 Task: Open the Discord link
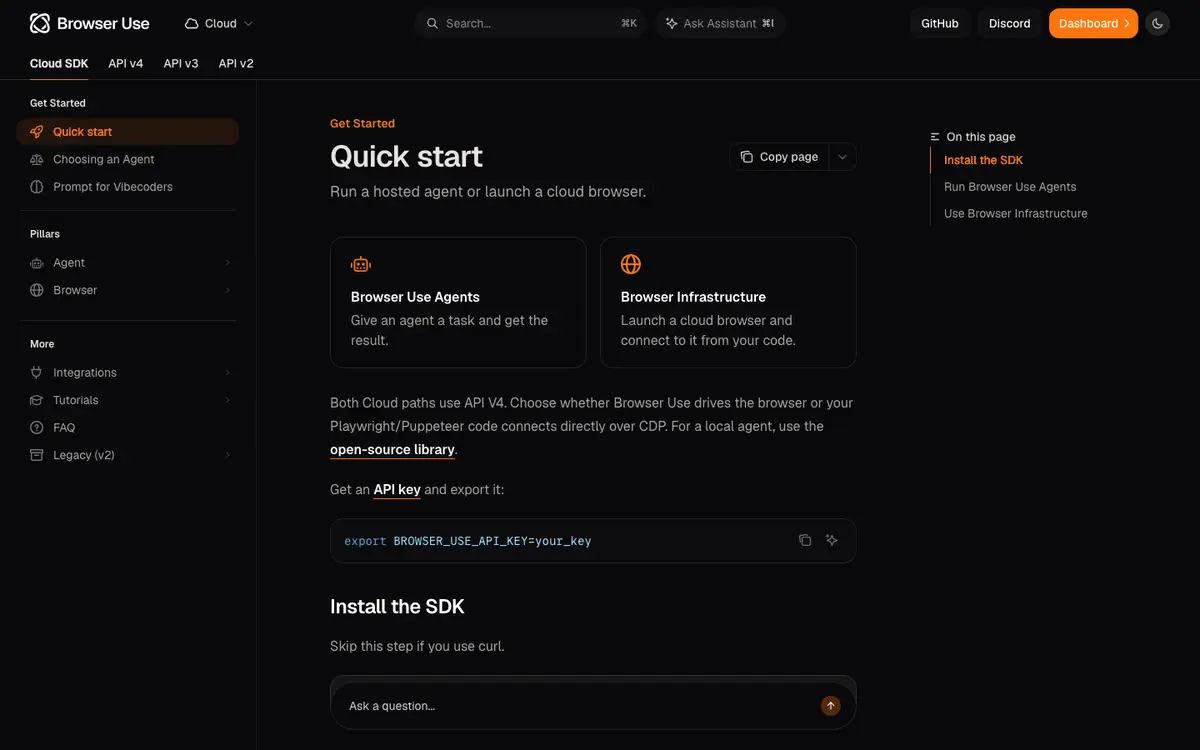click(x=1009, y=23)
